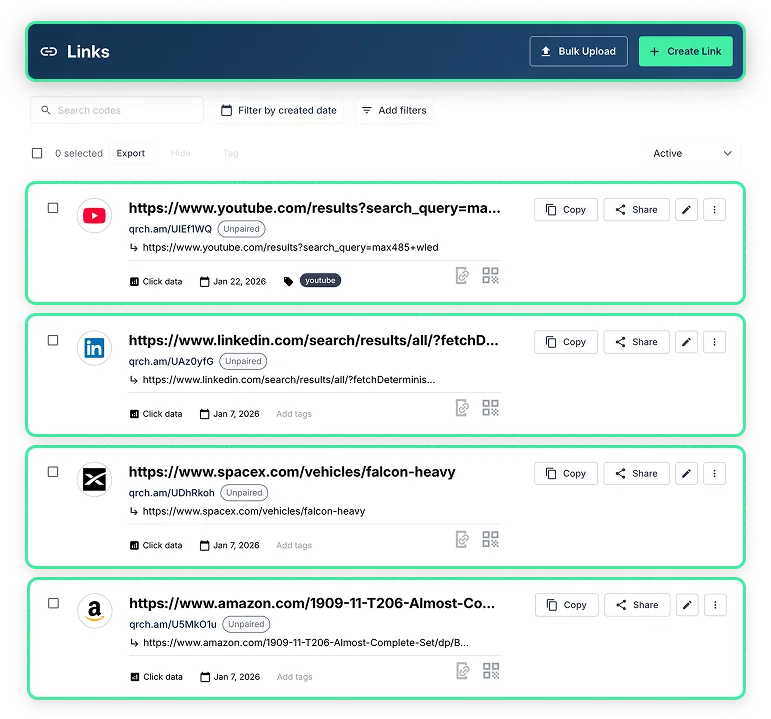The height and width of the screenshot is (719, 771).
Task: Copy the SpaceX short link
Action: pyautogui.click(x=566, y=474)
